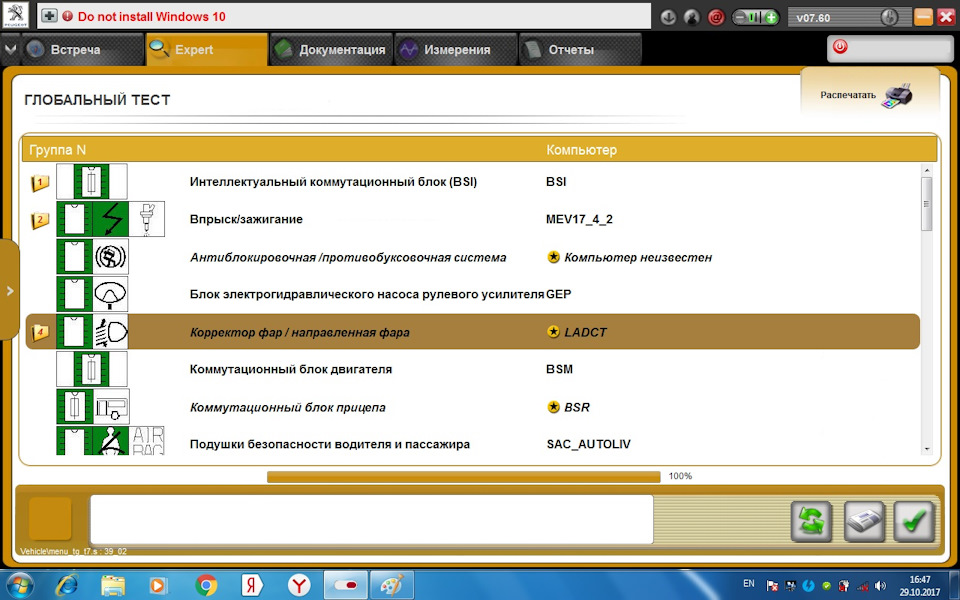Click the Peugeot logo icon
The height and width of the screenshot is (600, 960).
[15, 15]
